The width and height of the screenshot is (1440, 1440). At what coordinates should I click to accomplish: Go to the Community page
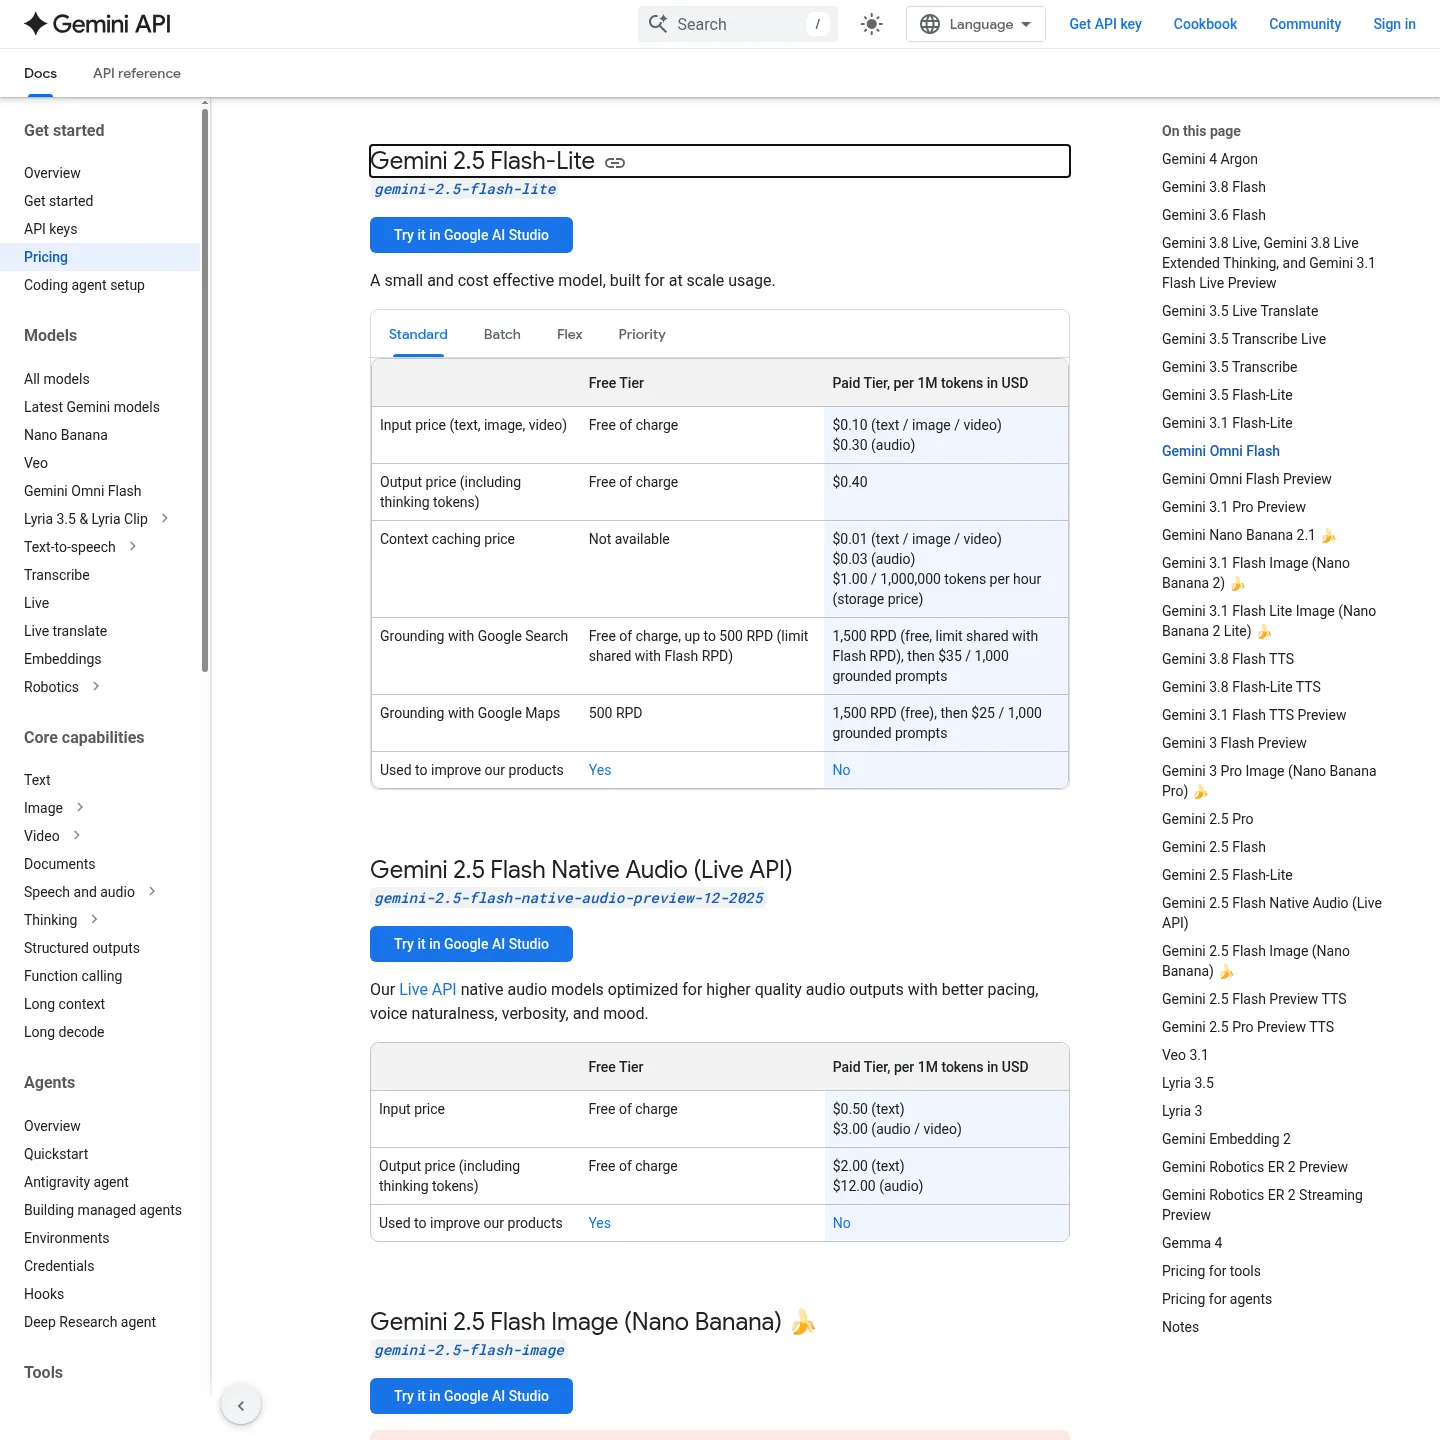click(1305, 24)
